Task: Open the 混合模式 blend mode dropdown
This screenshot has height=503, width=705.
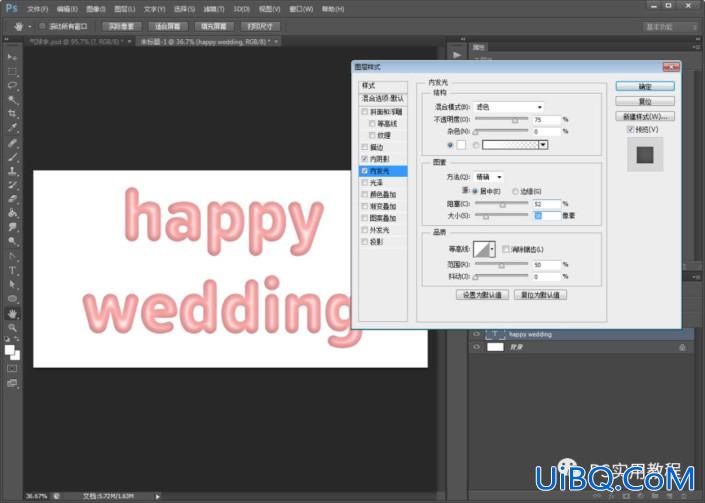Action: tap(509, 107)
